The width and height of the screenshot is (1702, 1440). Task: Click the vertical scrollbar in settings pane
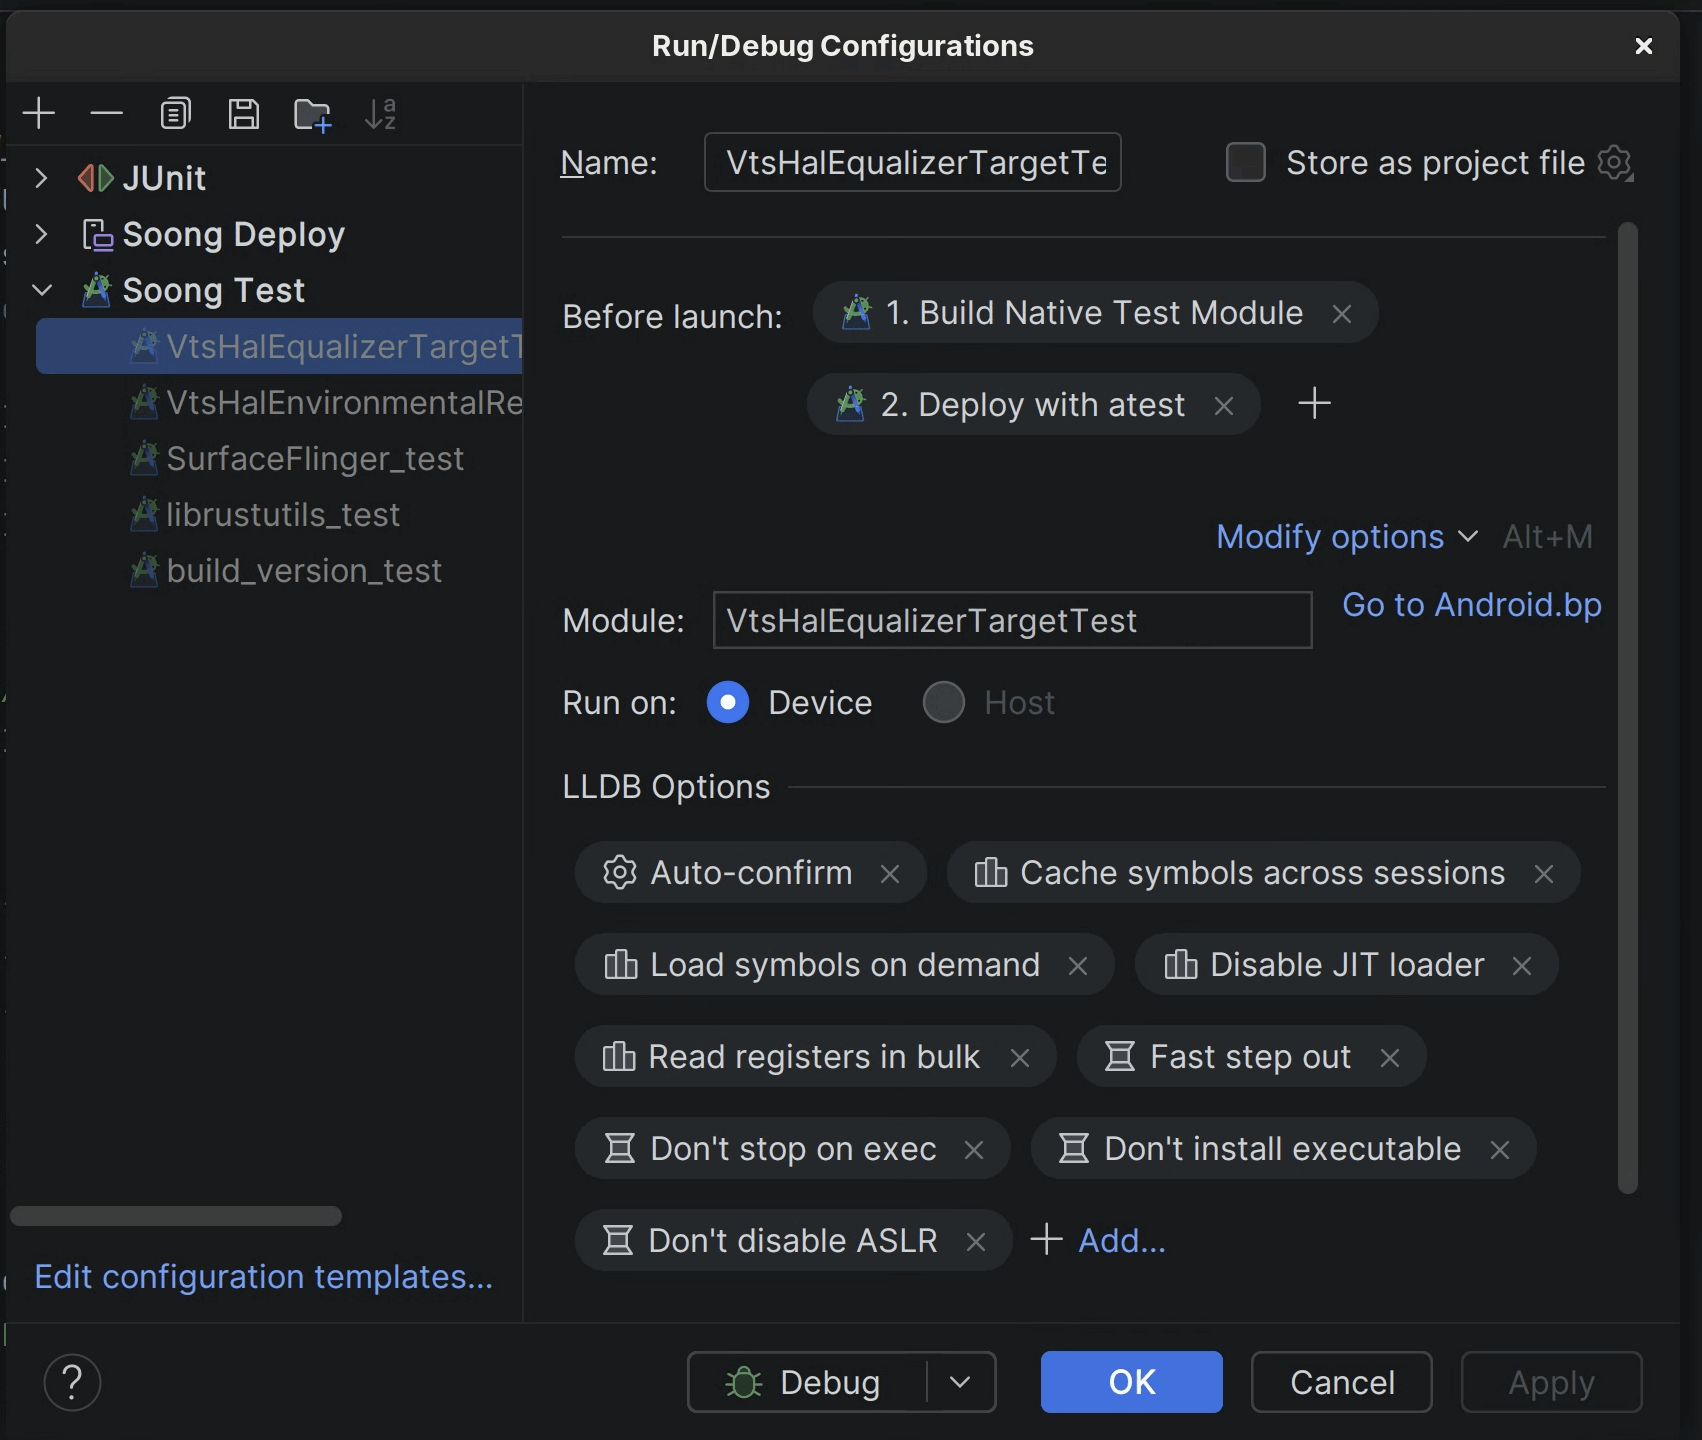tap(1628, 707)
